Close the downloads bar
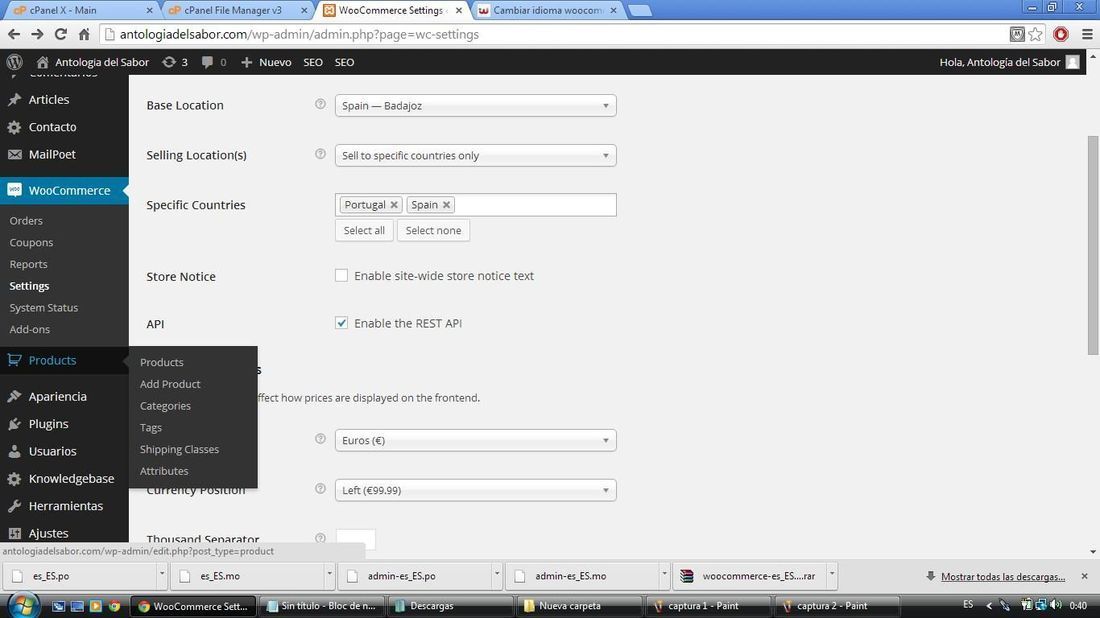Screen dimensions: 1100x618 [x=1085, y=576]
